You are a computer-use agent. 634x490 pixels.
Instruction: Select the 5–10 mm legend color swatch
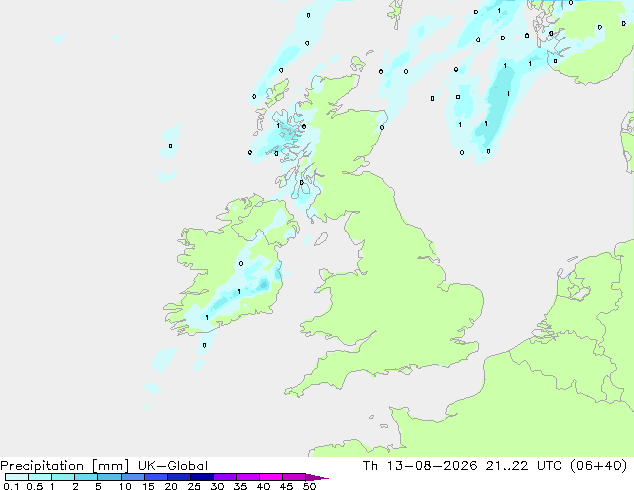click(109, 477)
